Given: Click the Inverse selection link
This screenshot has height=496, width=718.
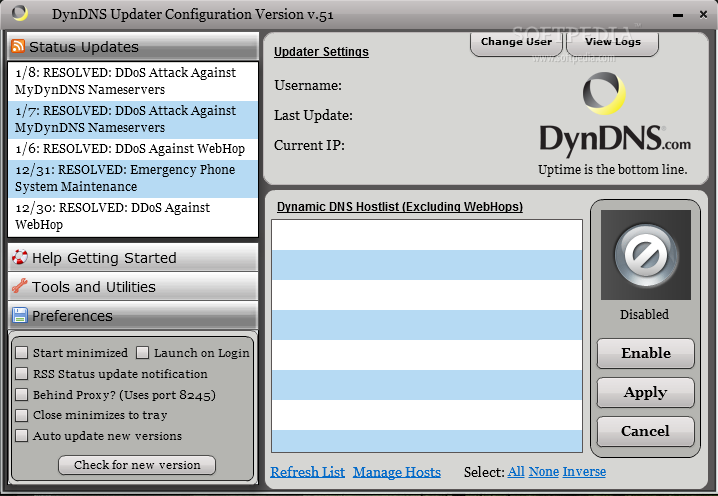Looking at the screenshot, I should point(584,471).
